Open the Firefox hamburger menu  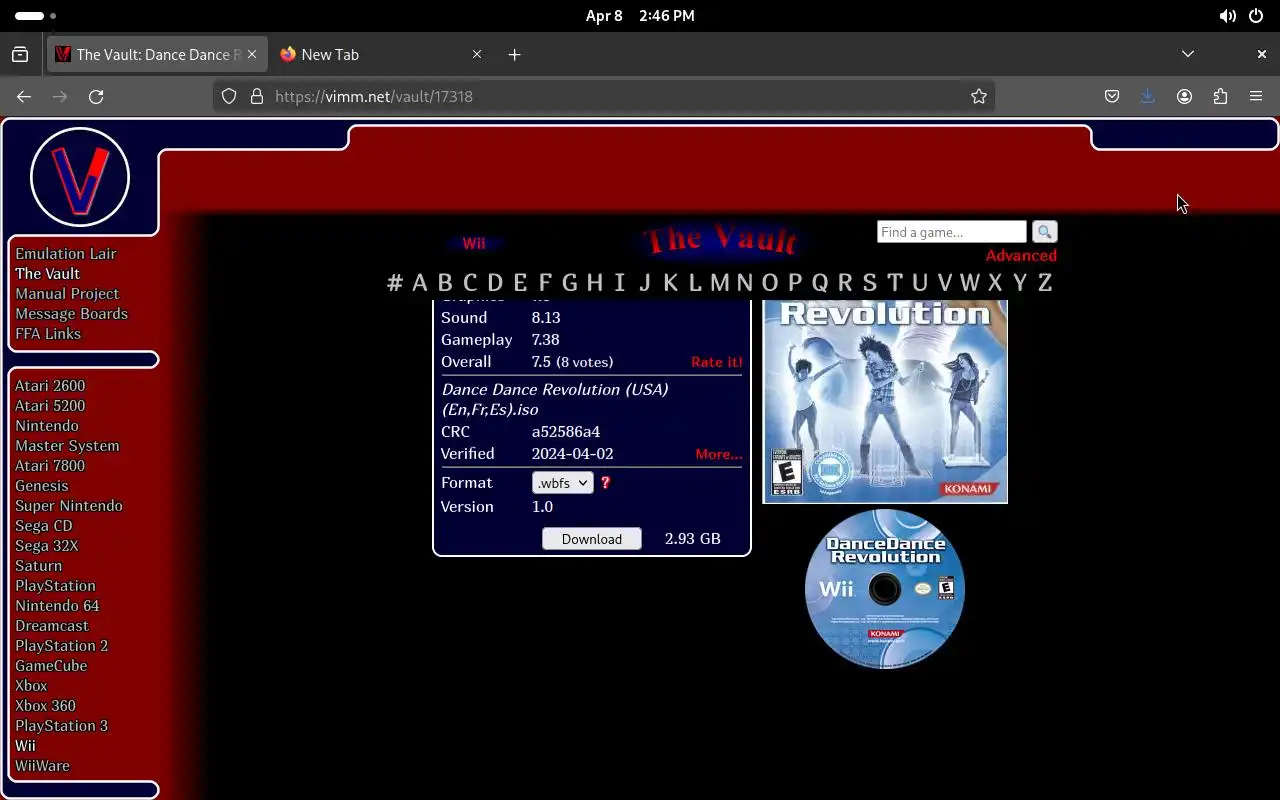click(x=1256, y=96)
